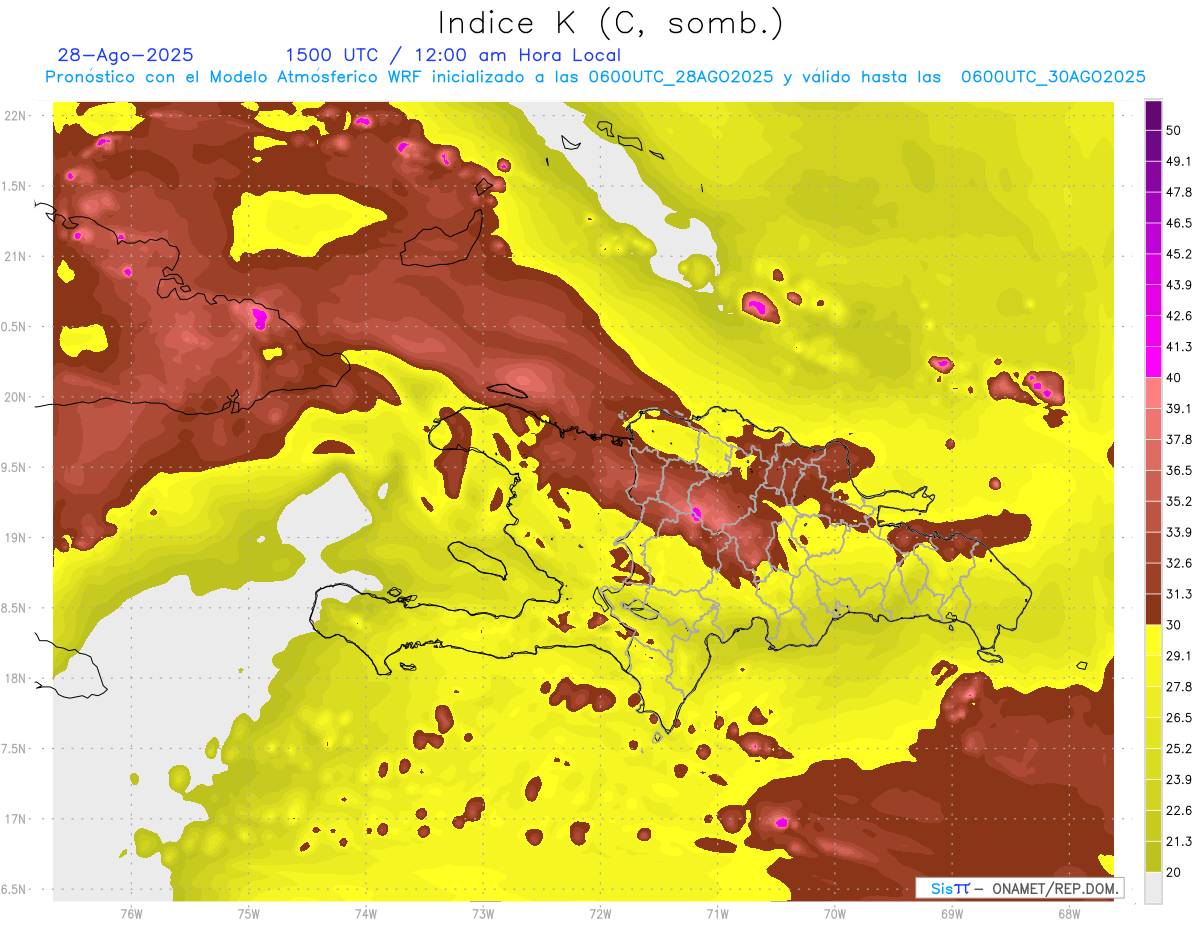Click the "7.5N" latitude label
The width and height of the screenshot is (1200, 927).
(x=15, y=748)
